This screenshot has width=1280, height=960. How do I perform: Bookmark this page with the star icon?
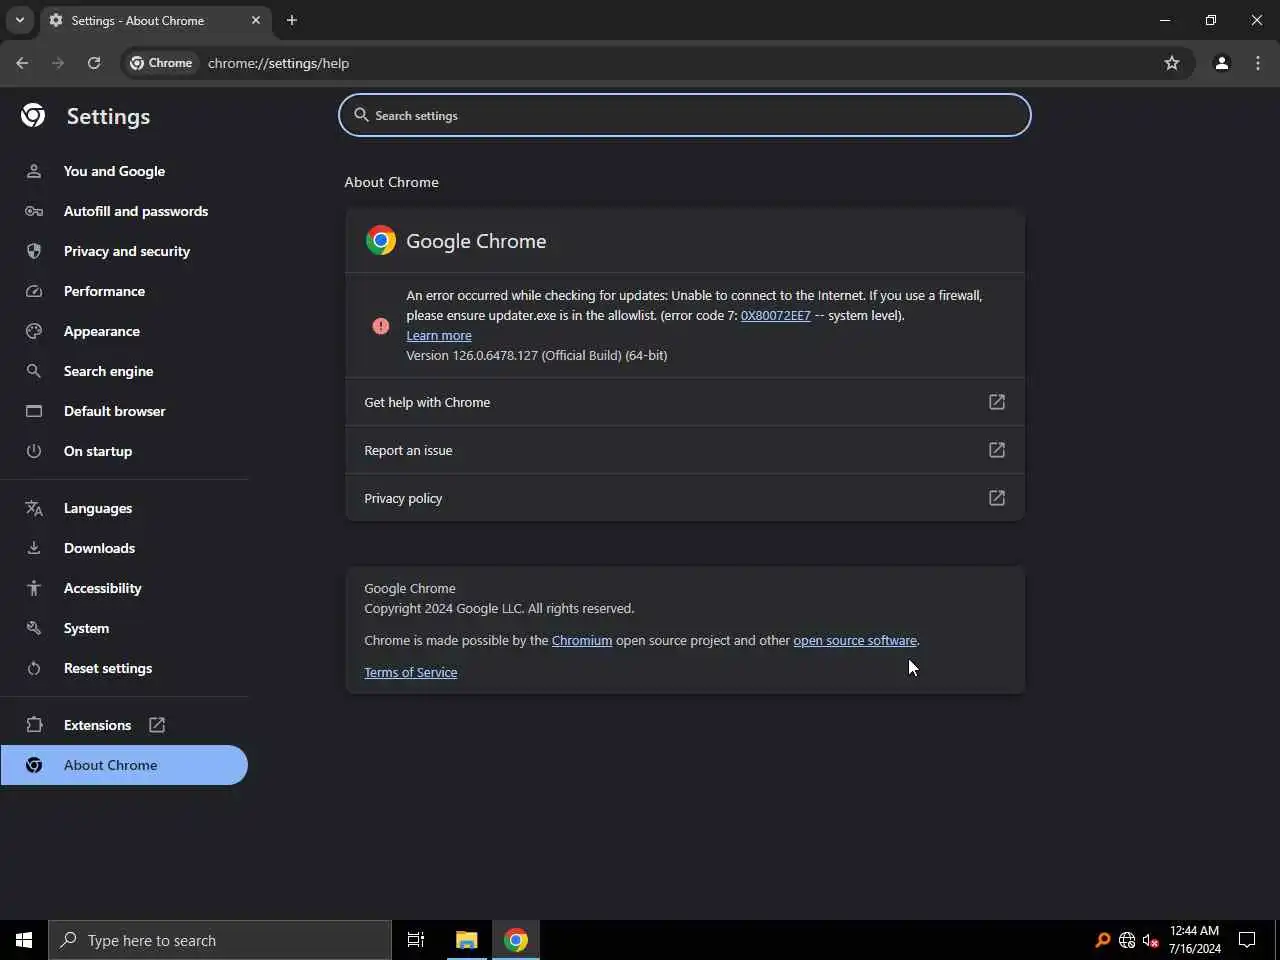pyautogui.click(x=1172, y=63)
